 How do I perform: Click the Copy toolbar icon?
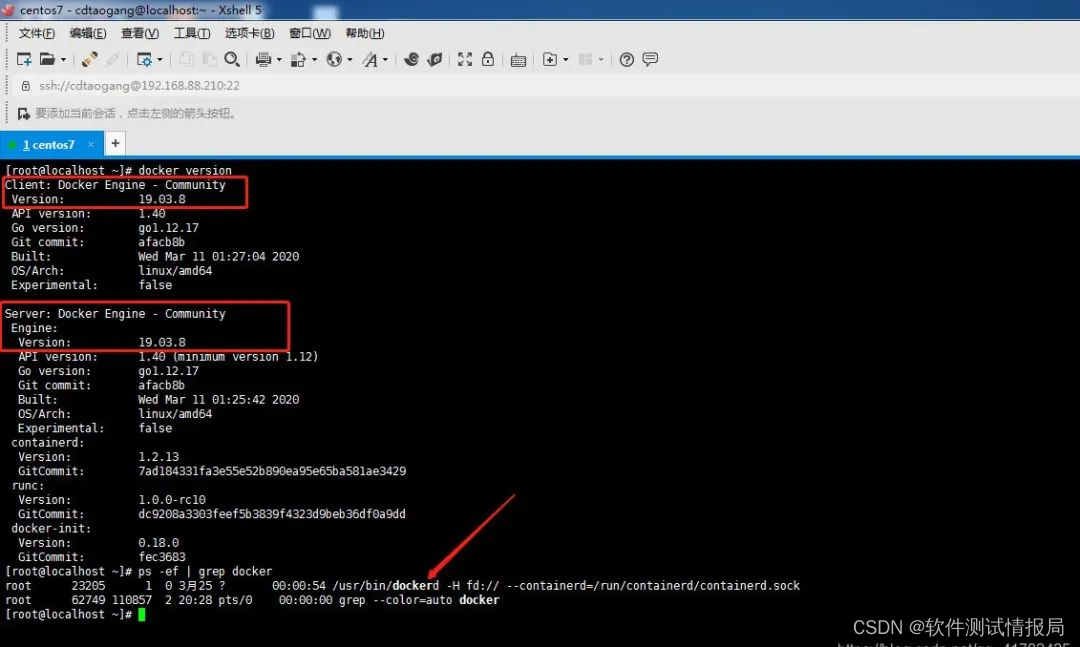pyautogui.click(x=186, y=59)
